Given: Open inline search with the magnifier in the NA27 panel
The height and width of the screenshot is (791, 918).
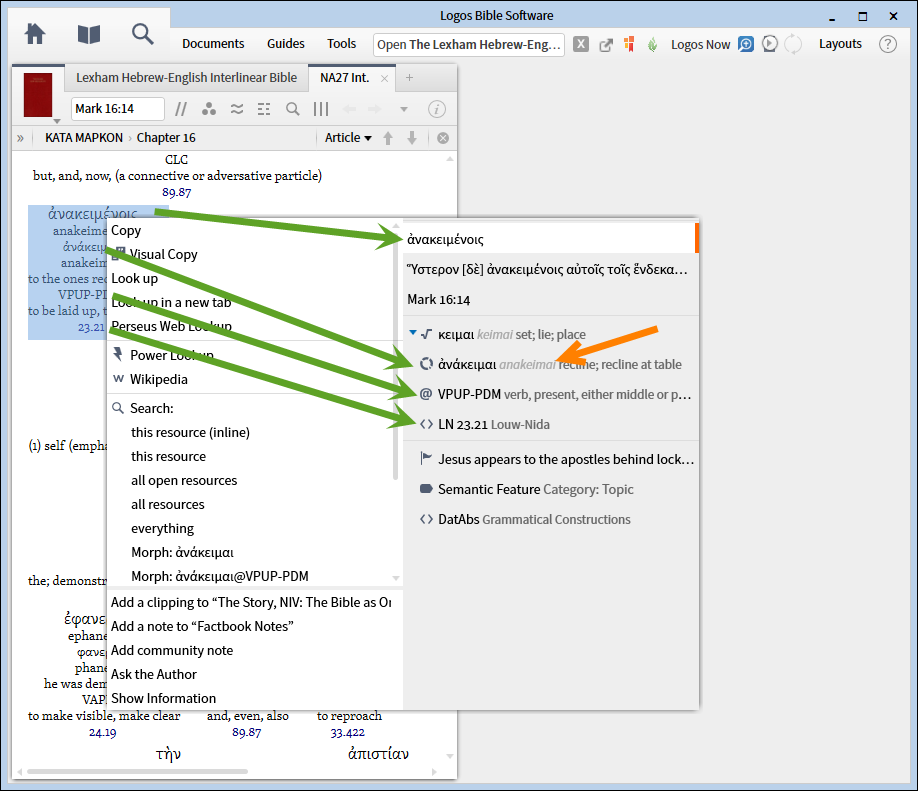Looking at the screenshot, I should (291, 109).
